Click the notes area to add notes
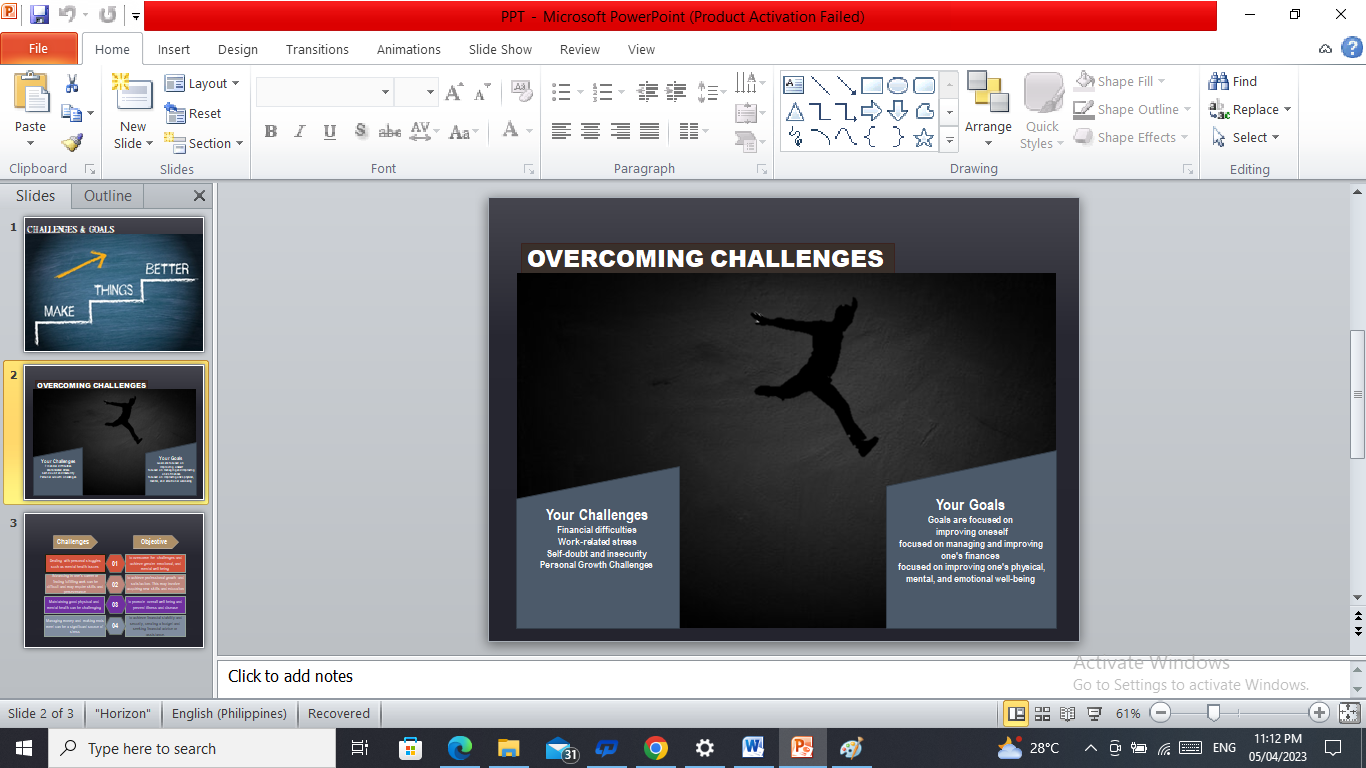This screenshot has height=768, width=1366. [x=782, y=677]
